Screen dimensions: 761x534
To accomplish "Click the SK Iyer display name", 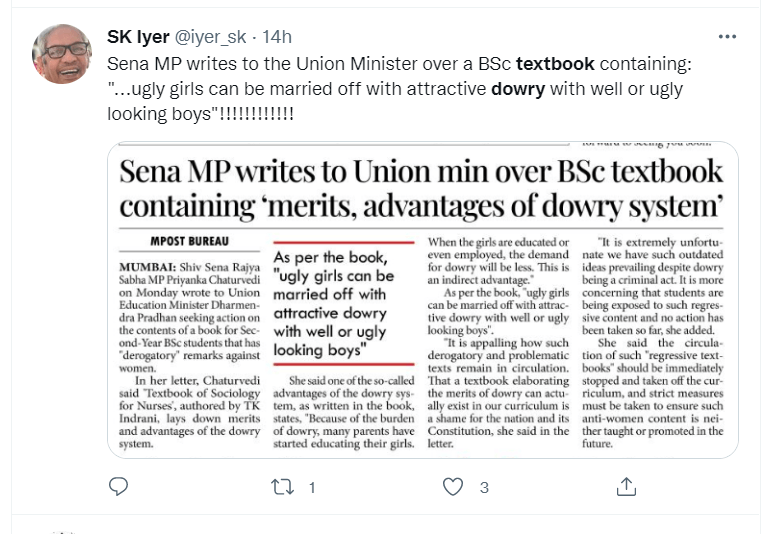I will click(x=138, y=37).
